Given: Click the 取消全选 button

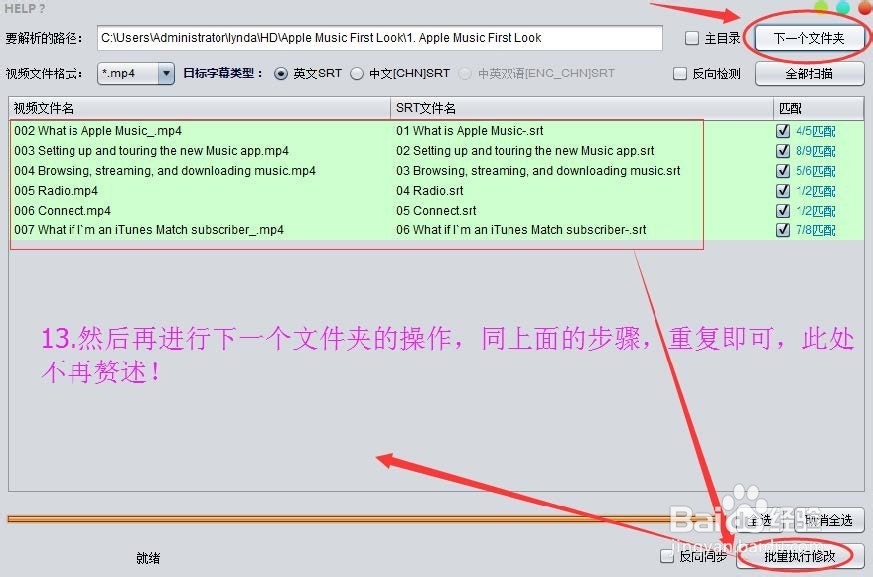Looking at the screenshot, I should (x=828, y=520).
